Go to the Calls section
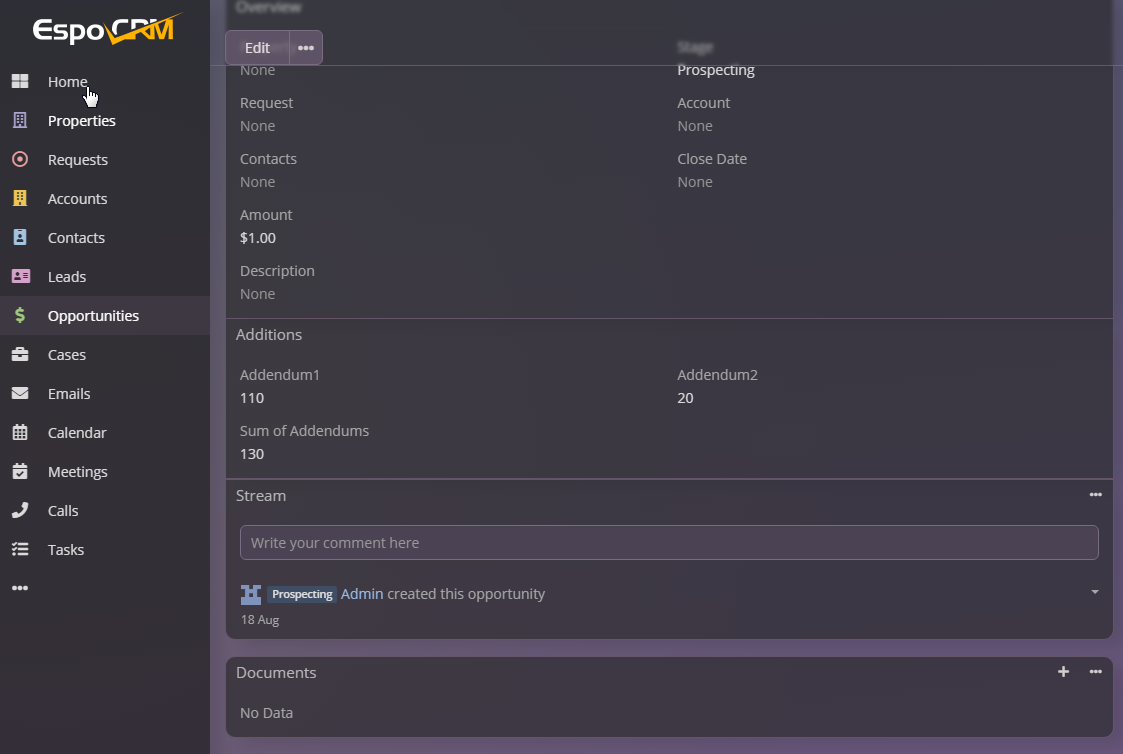 105,511
